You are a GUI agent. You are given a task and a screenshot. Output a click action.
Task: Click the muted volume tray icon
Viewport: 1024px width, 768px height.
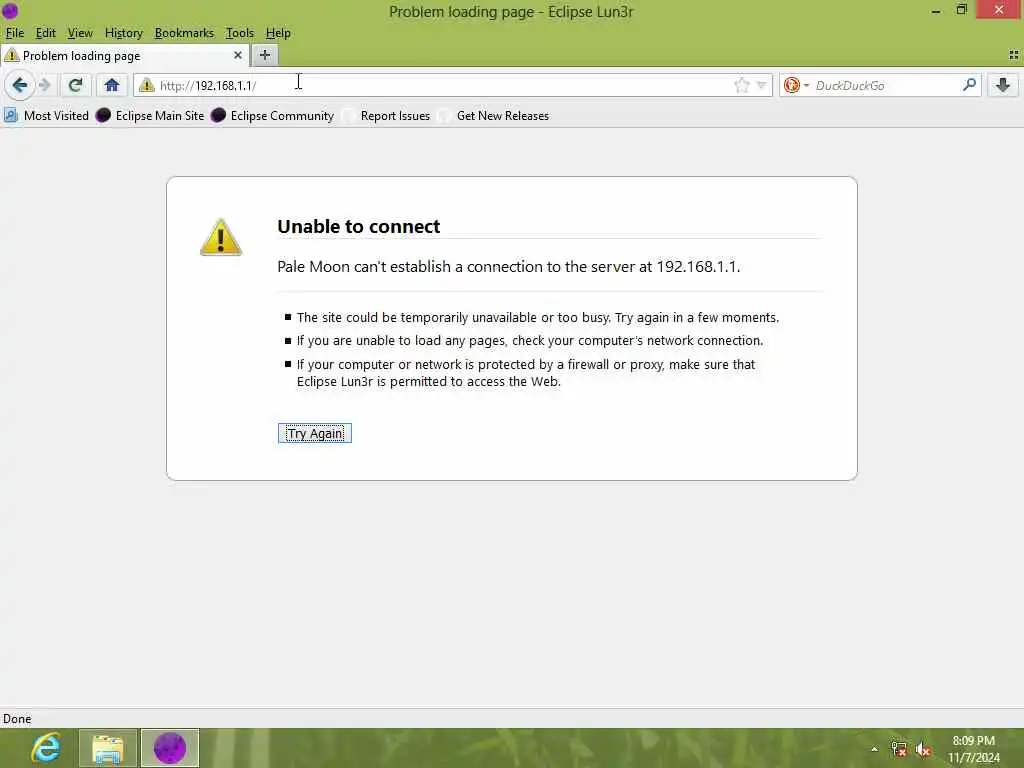pyautogui.click(x=923, y=749)
